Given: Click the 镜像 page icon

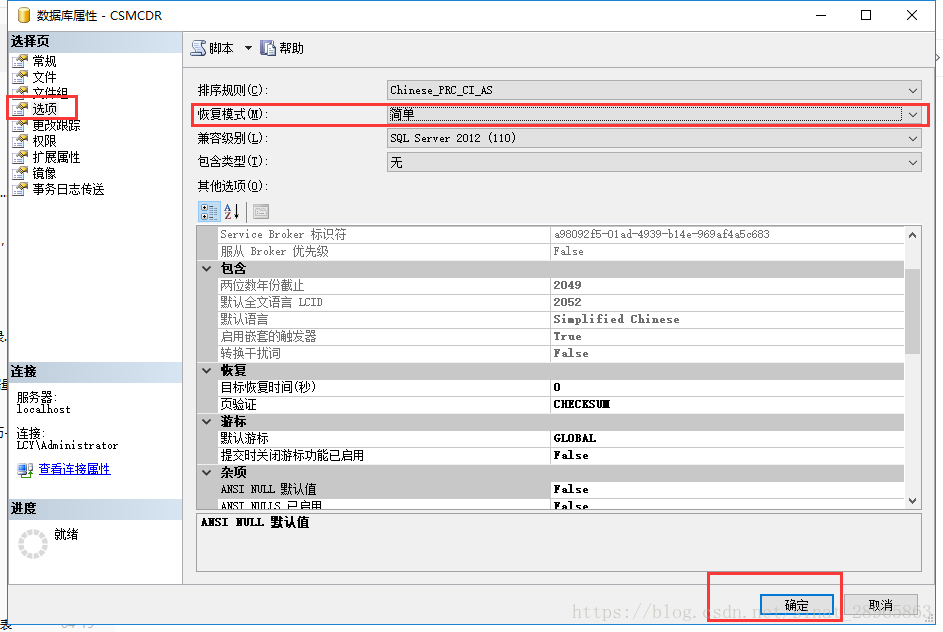Looking at the screenshot, I should coord(20,173).
